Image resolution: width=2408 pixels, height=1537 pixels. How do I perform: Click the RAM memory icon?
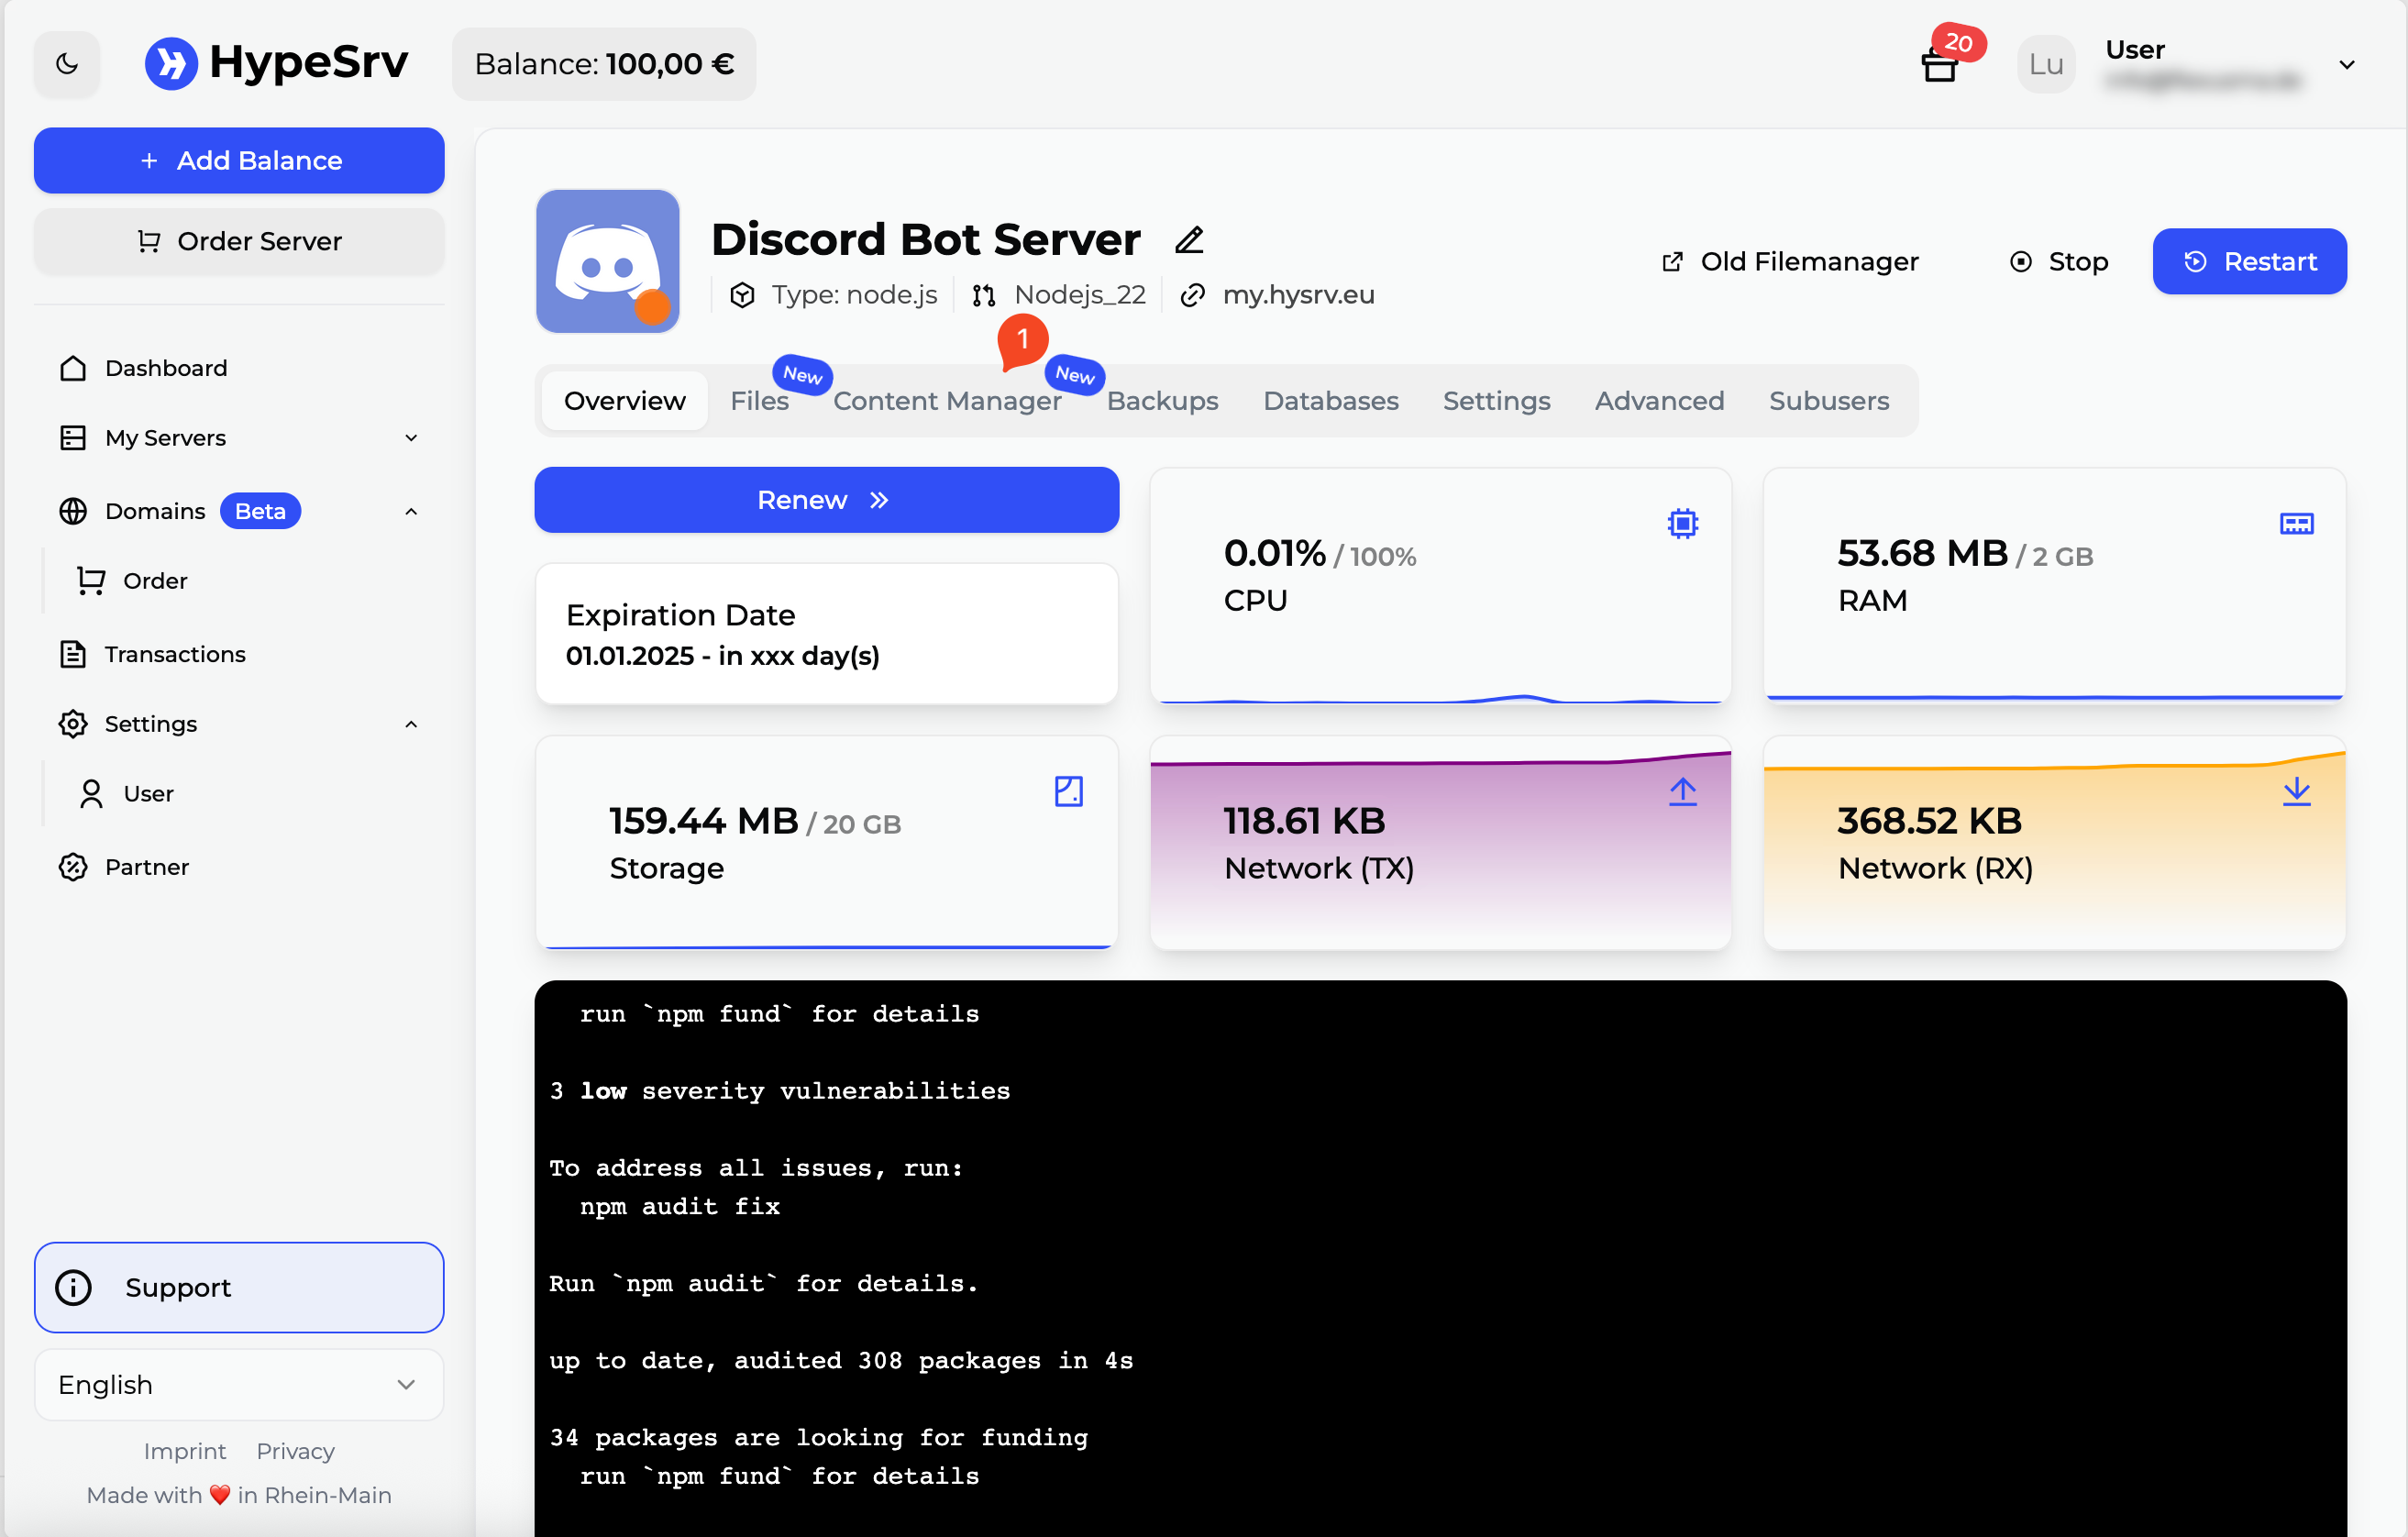2296,523
